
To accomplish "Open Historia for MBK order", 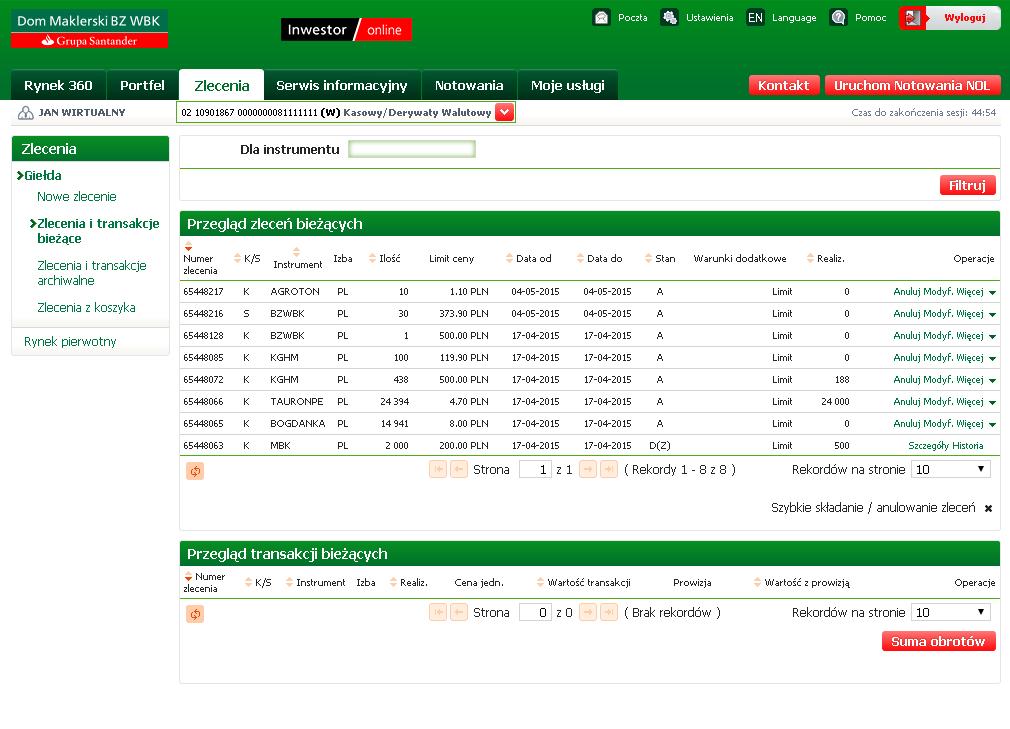I will pos(967,446).
